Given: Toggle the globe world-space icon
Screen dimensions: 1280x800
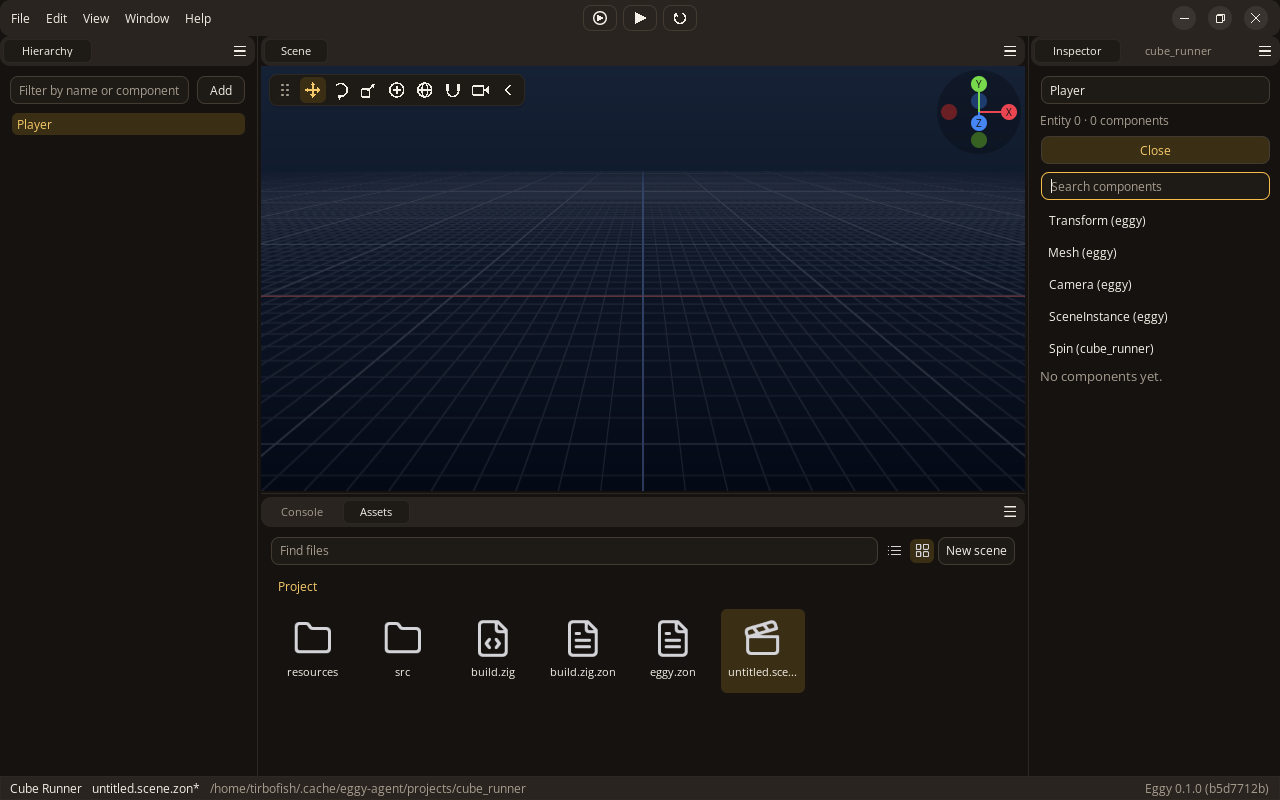Looking at the screenshot, I should [x=425, y=90].
